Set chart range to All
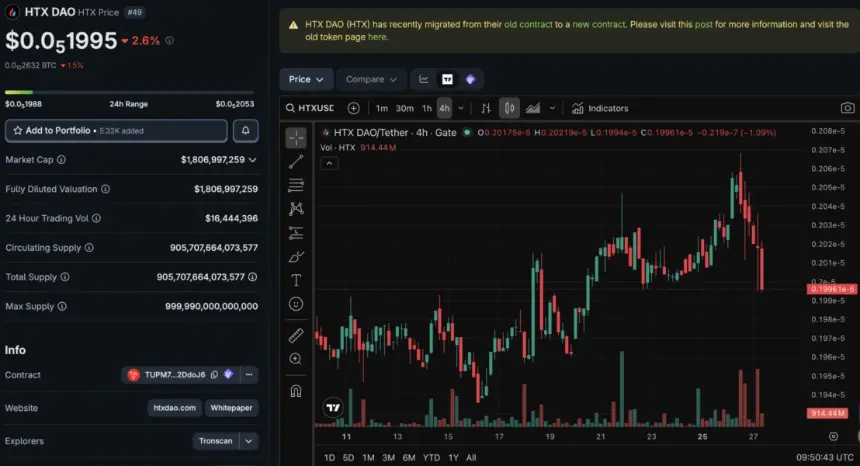860x466 pixels. point(471,457)
